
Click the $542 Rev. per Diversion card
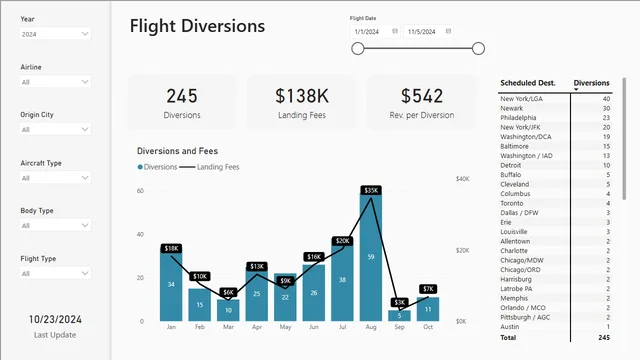tap(422, 102)
